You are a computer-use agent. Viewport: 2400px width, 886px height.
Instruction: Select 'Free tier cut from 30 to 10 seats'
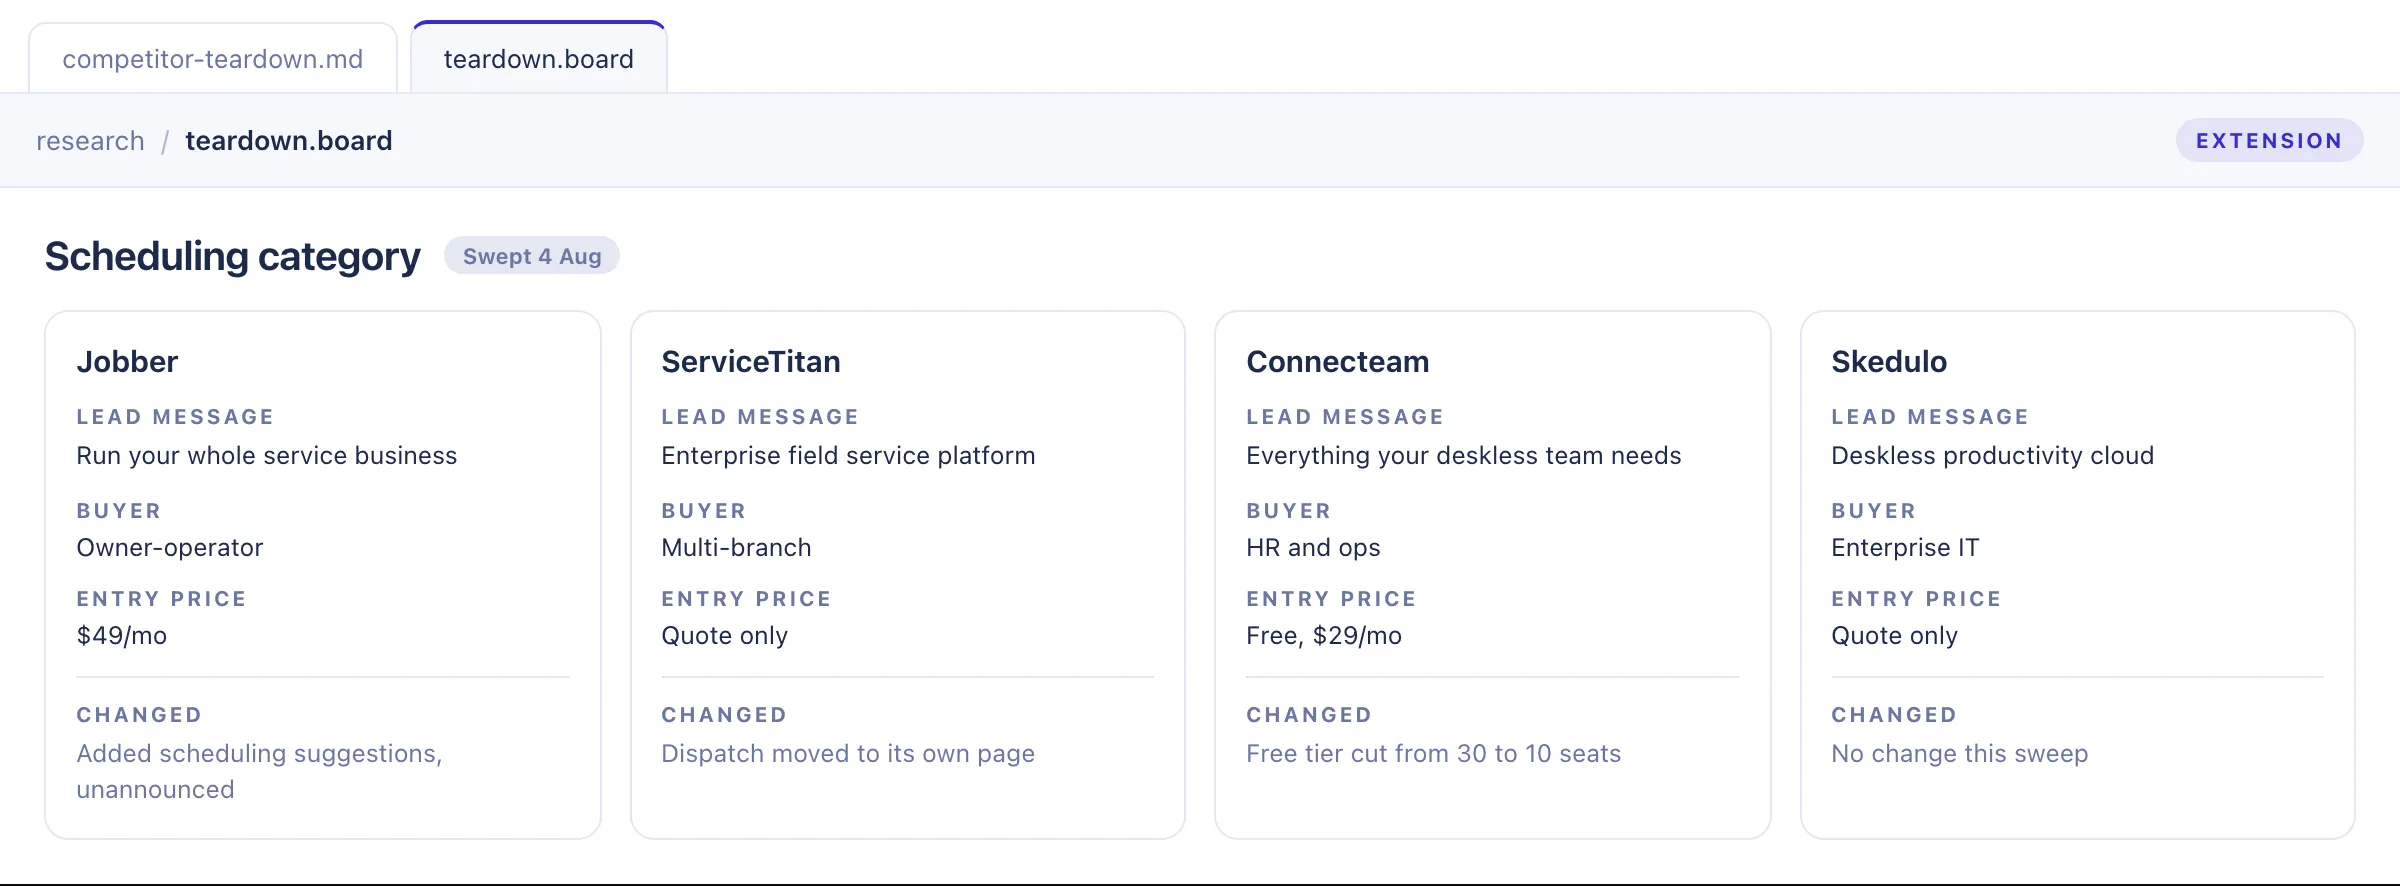pyautogui.click(x=1434, y=754)
